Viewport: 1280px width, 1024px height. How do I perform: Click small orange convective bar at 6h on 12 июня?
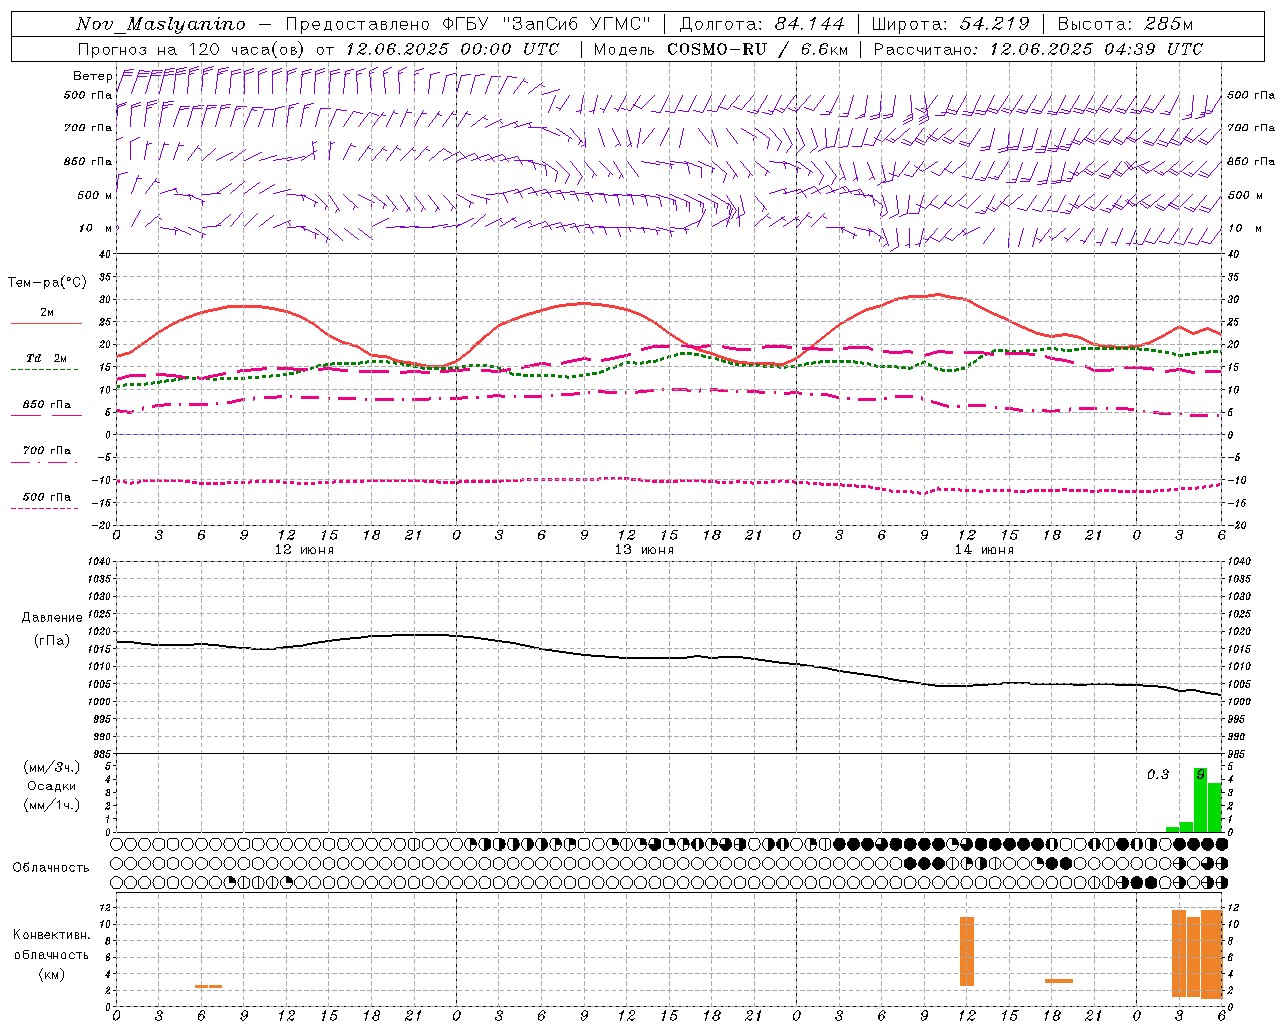(x=208, y=987)
